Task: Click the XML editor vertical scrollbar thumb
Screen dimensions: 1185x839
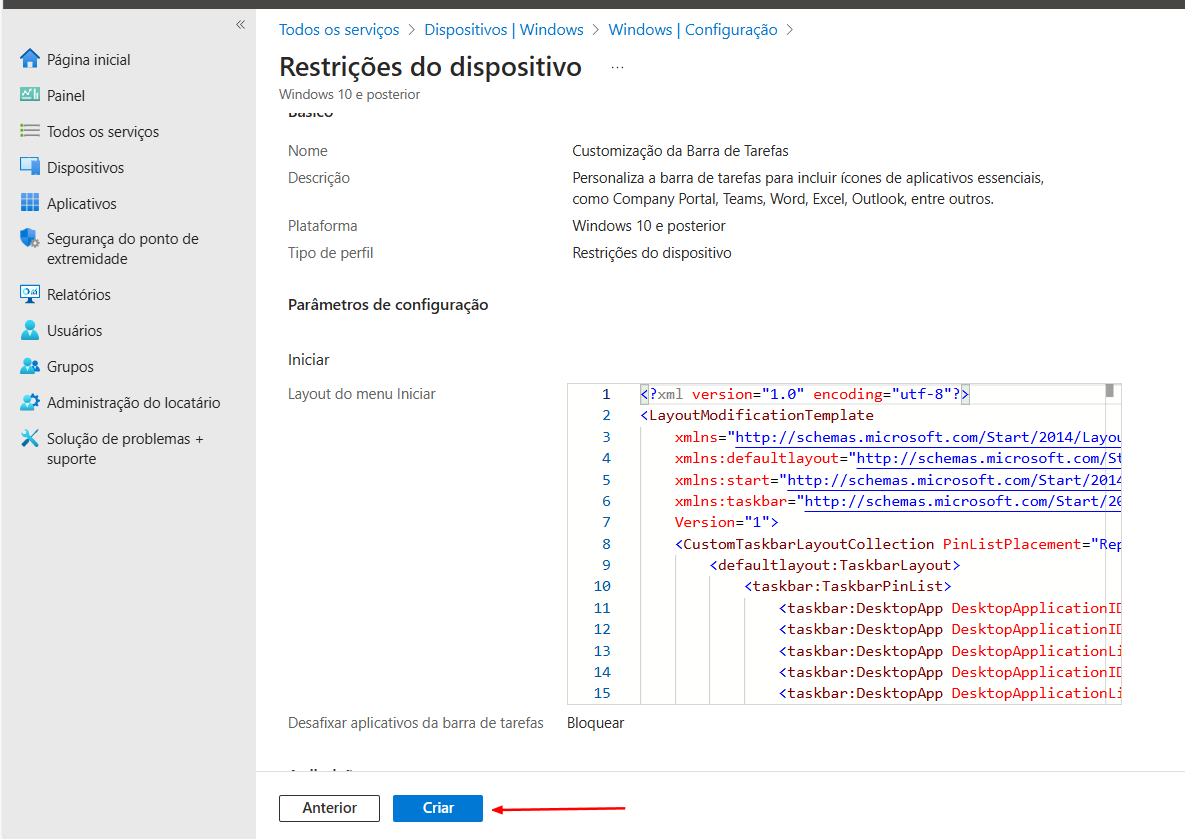Action: (1109, 391)
